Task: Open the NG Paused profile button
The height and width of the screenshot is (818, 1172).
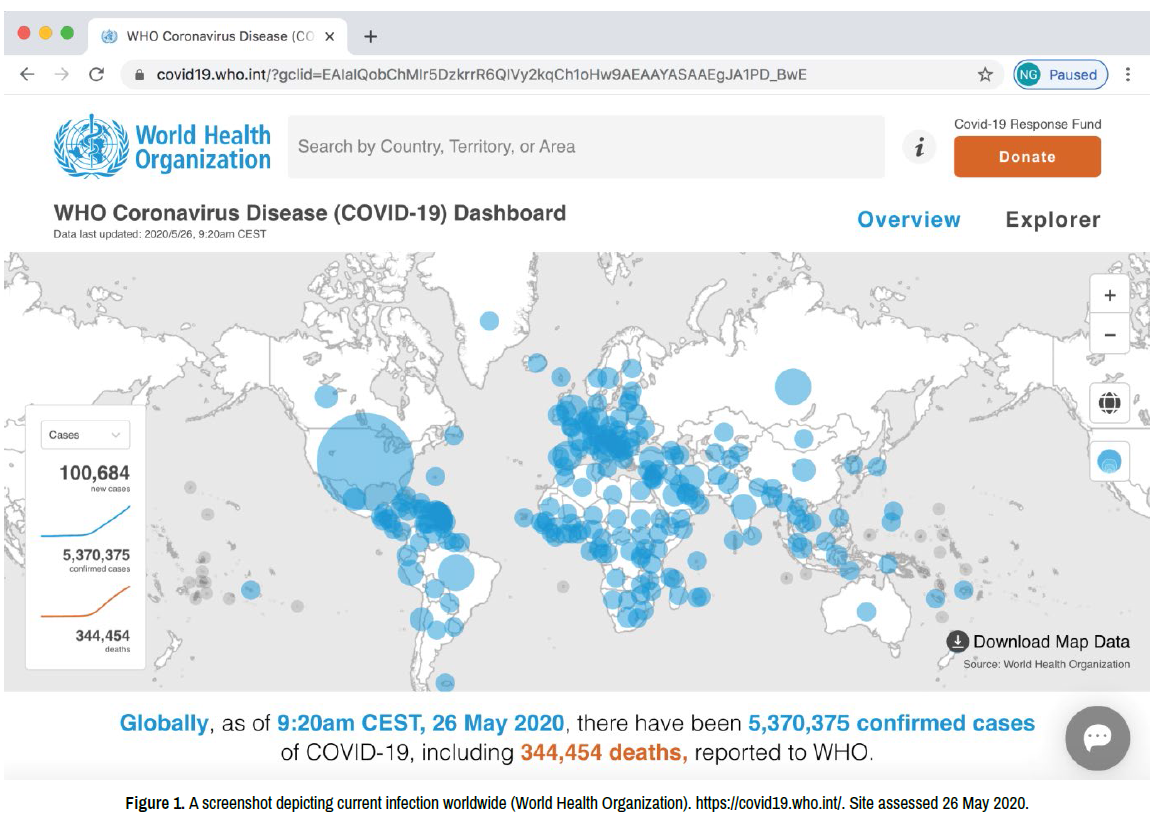Action: 1060,74
